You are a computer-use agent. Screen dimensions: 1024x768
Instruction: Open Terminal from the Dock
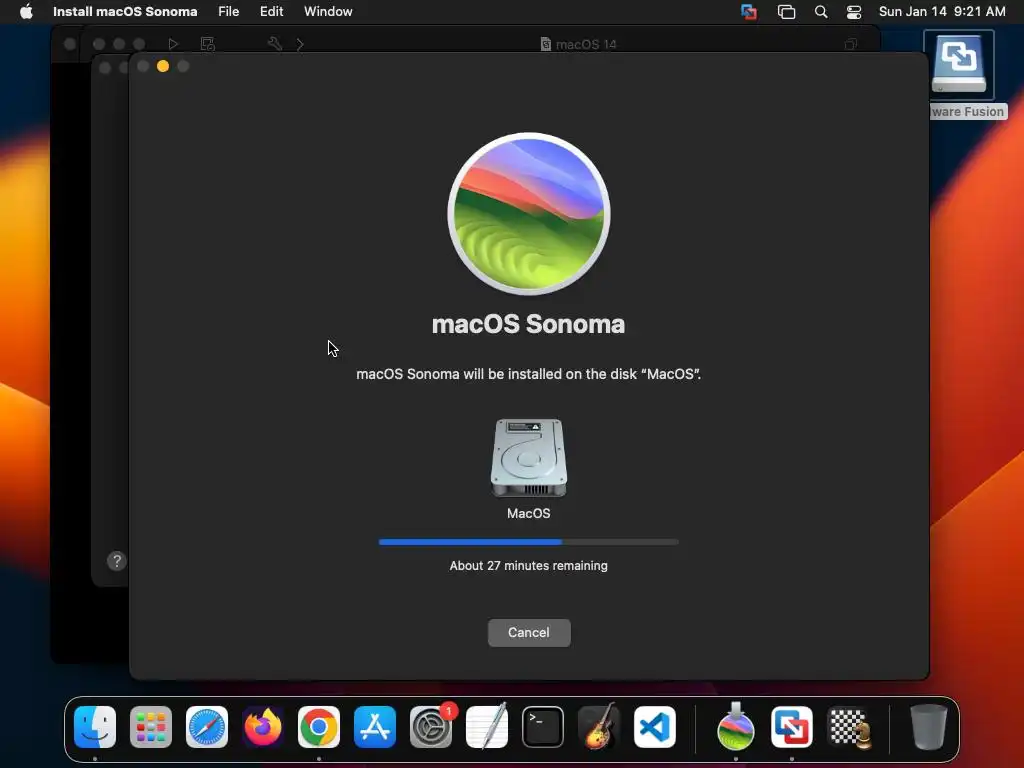click(x=543, y=727)
